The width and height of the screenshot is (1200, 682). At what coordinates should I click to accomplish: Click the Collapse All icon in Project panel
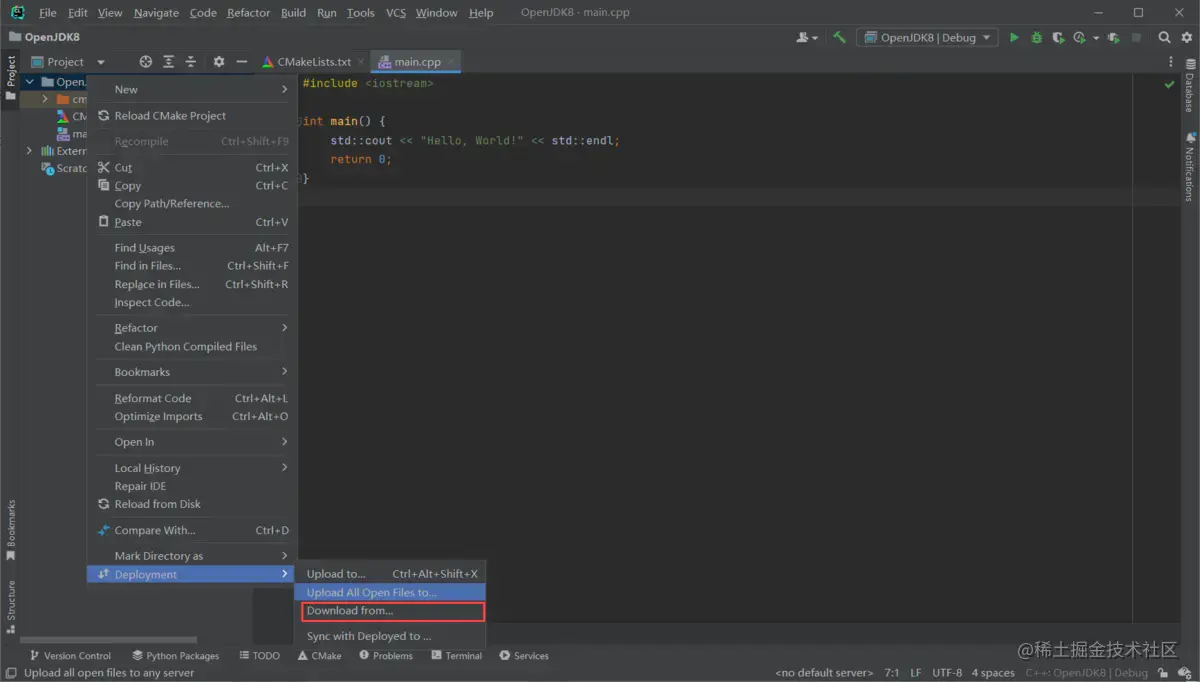191,62
